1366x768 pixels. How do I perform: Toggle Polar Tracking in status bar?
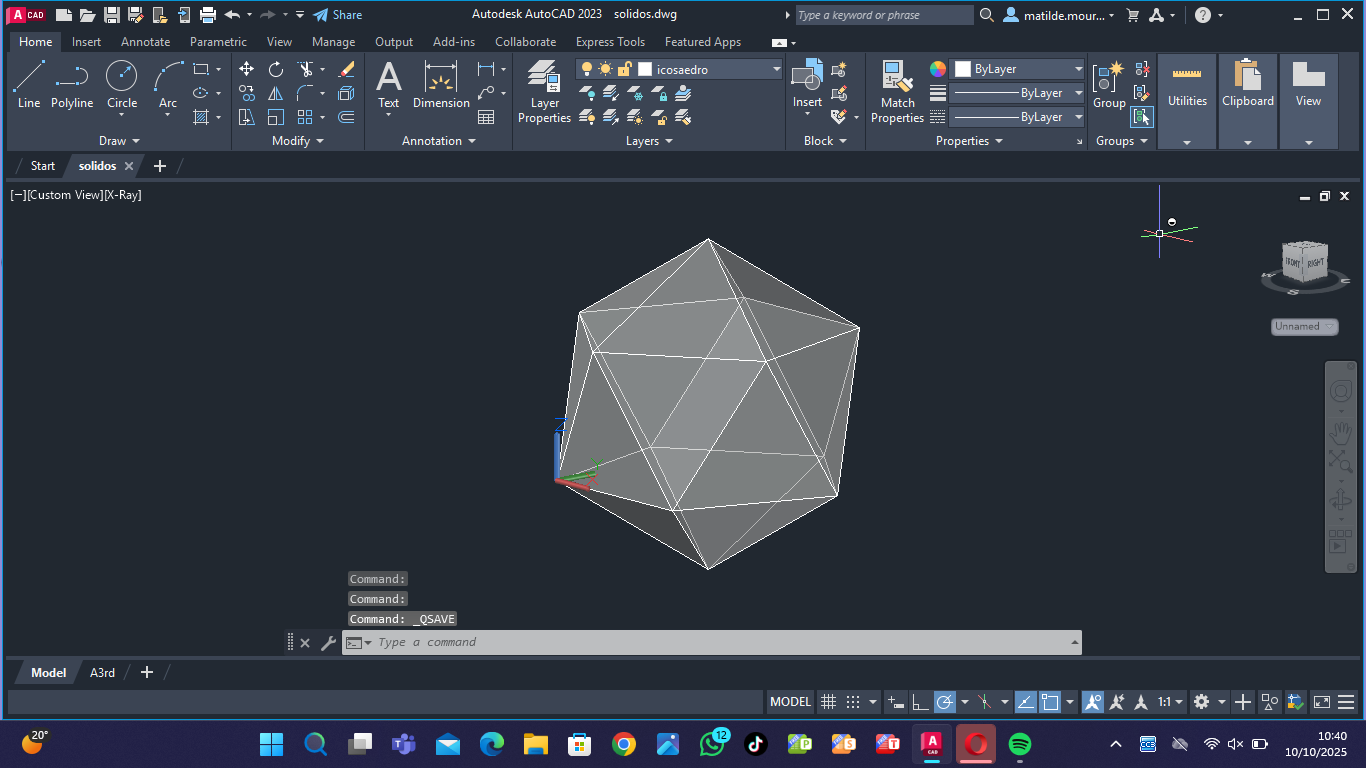click(x=945, y=702)
